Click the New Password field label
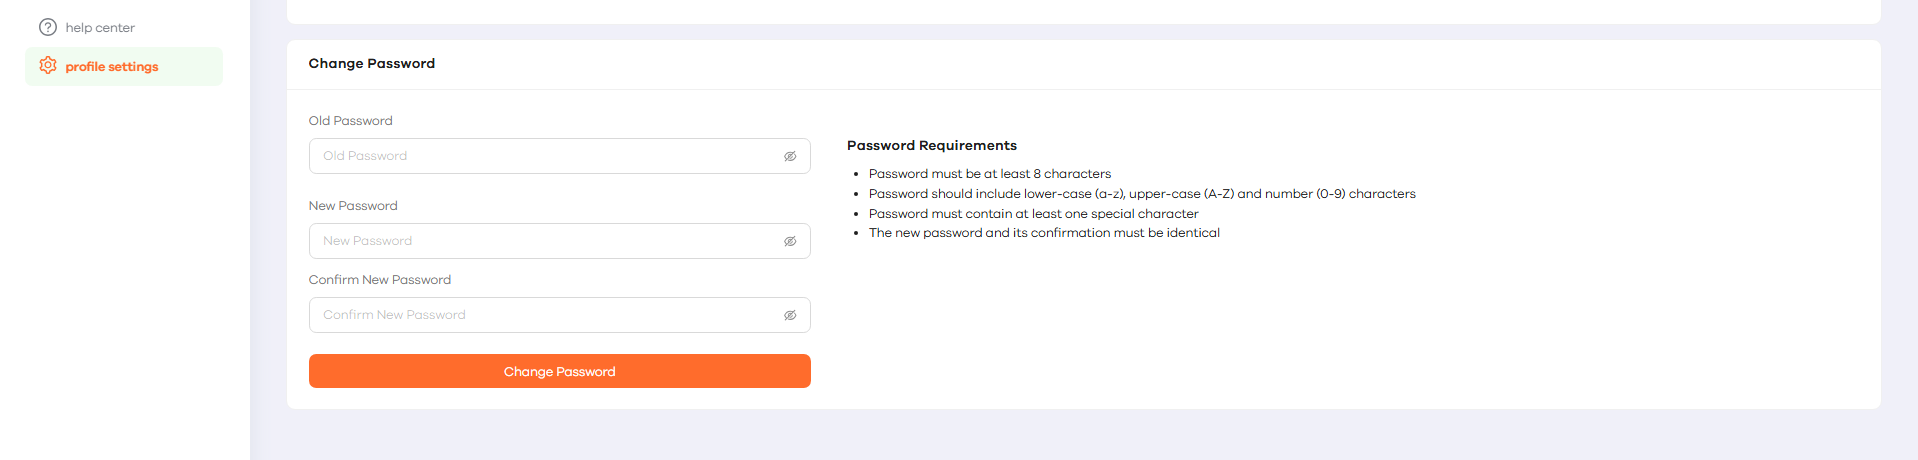This screenshot has height=460, width=1918. coord(353,206)
